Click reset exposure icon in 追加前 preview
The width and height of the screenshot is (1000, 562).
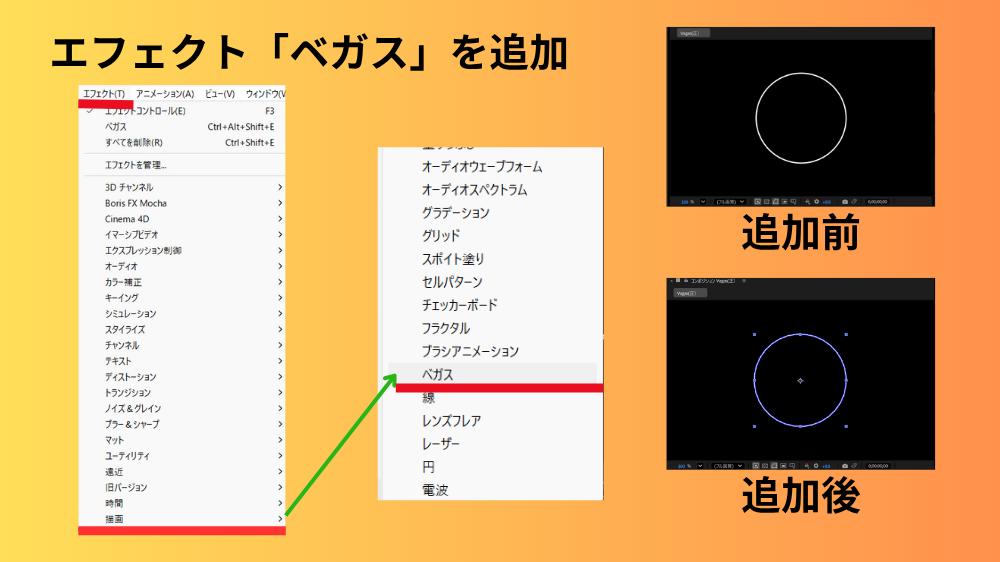[817, 201]
